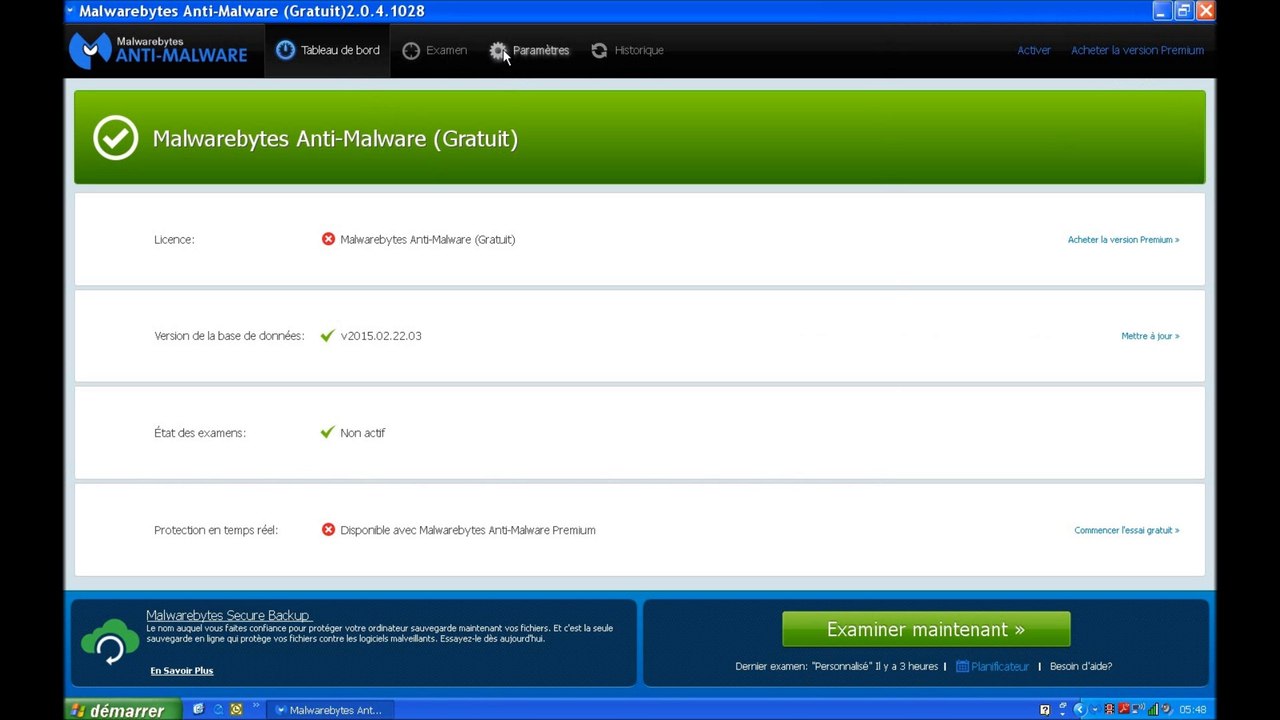Click first Quick Launch icon in taskbar
The width and height of the screenshot is (1280, 720).
(x=198, y=709)
